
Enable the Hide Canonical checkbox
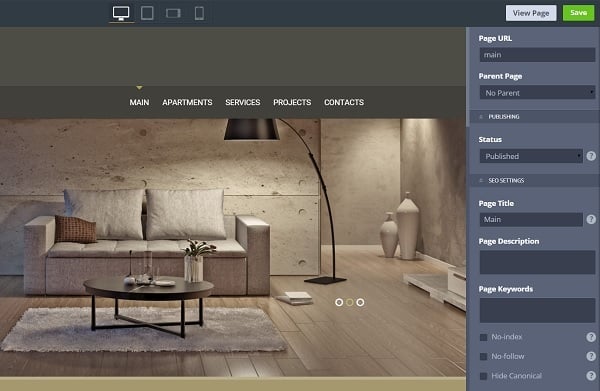[484, 376]
